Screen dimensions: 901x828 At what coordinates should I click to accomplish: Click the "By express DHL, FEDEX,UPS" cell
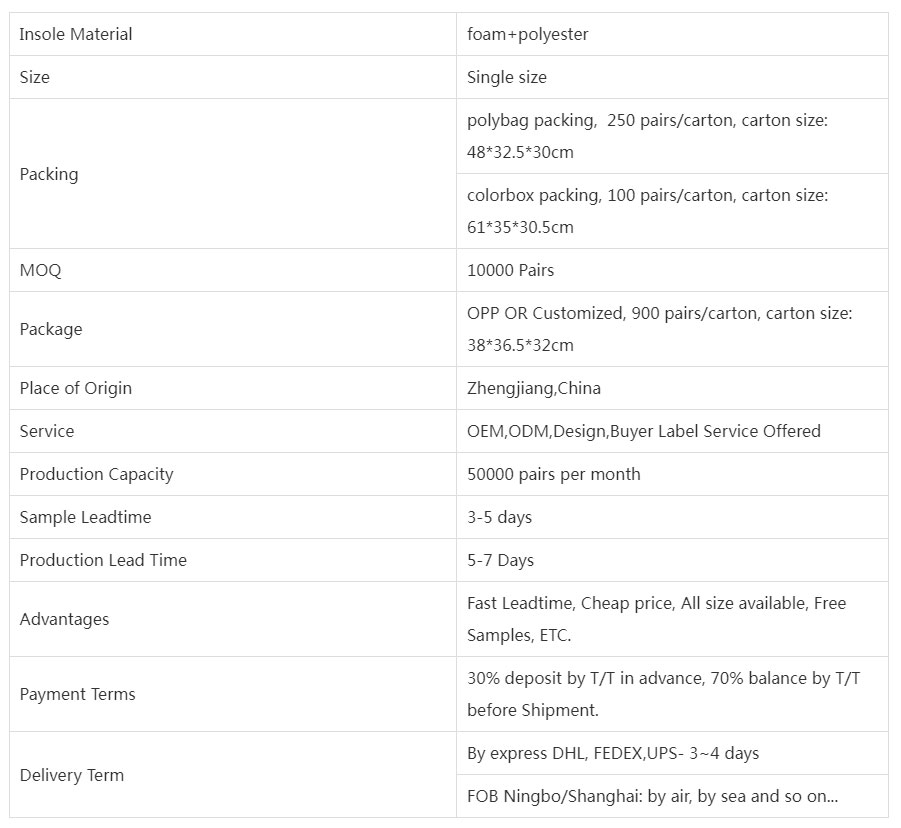(x=613, y=753)
